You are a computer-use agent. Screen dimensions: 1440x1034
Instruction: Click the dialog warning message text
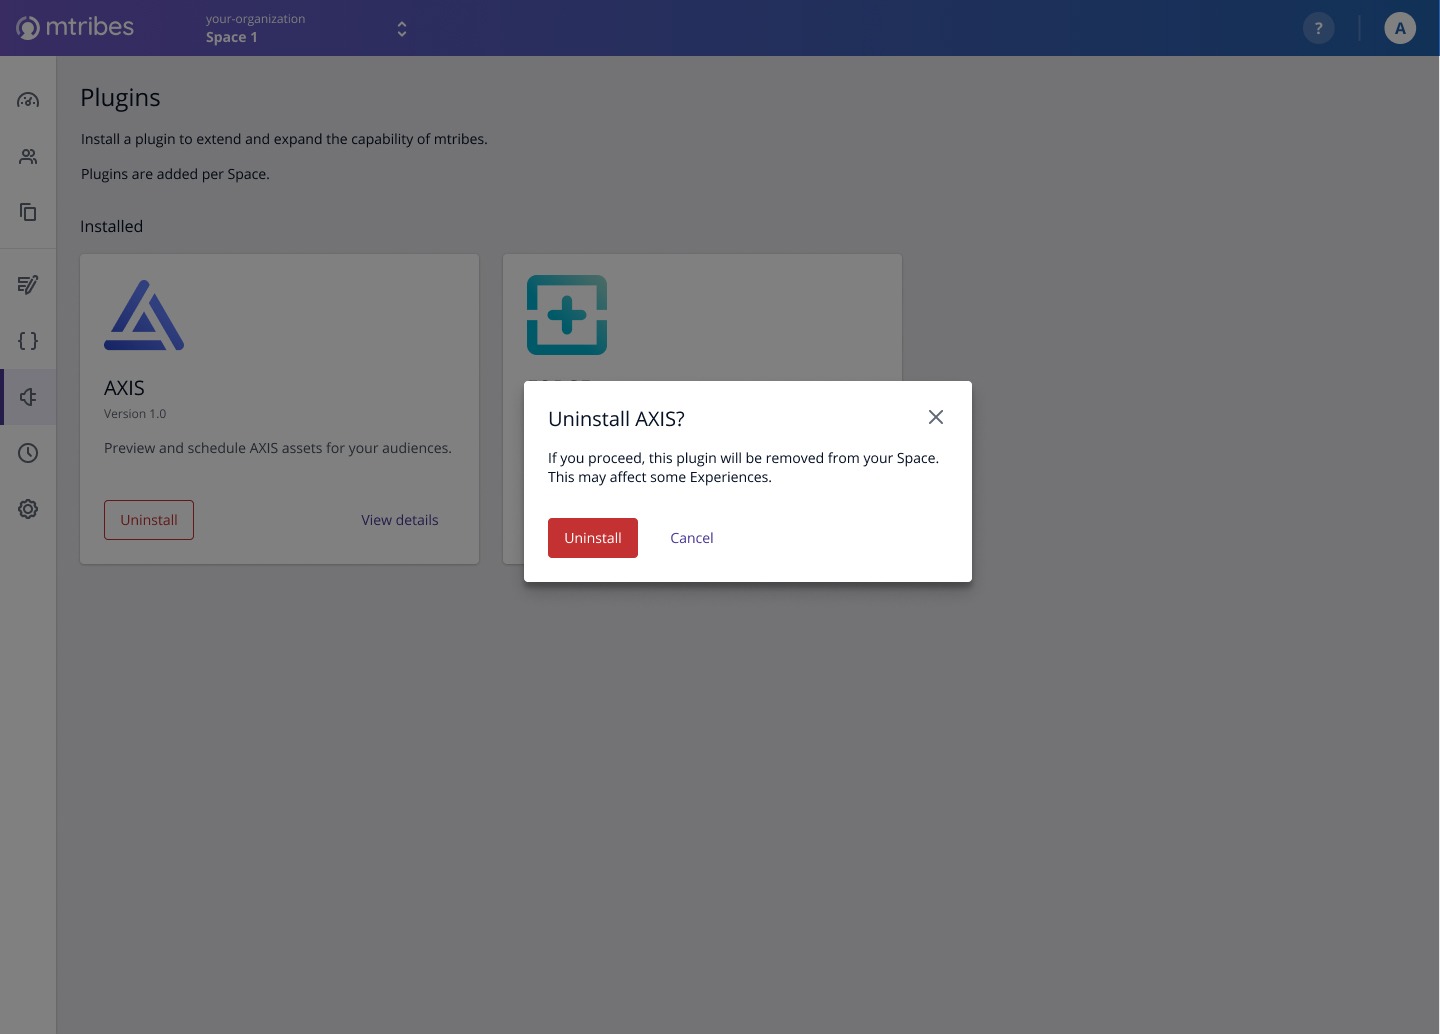(744, 467)
